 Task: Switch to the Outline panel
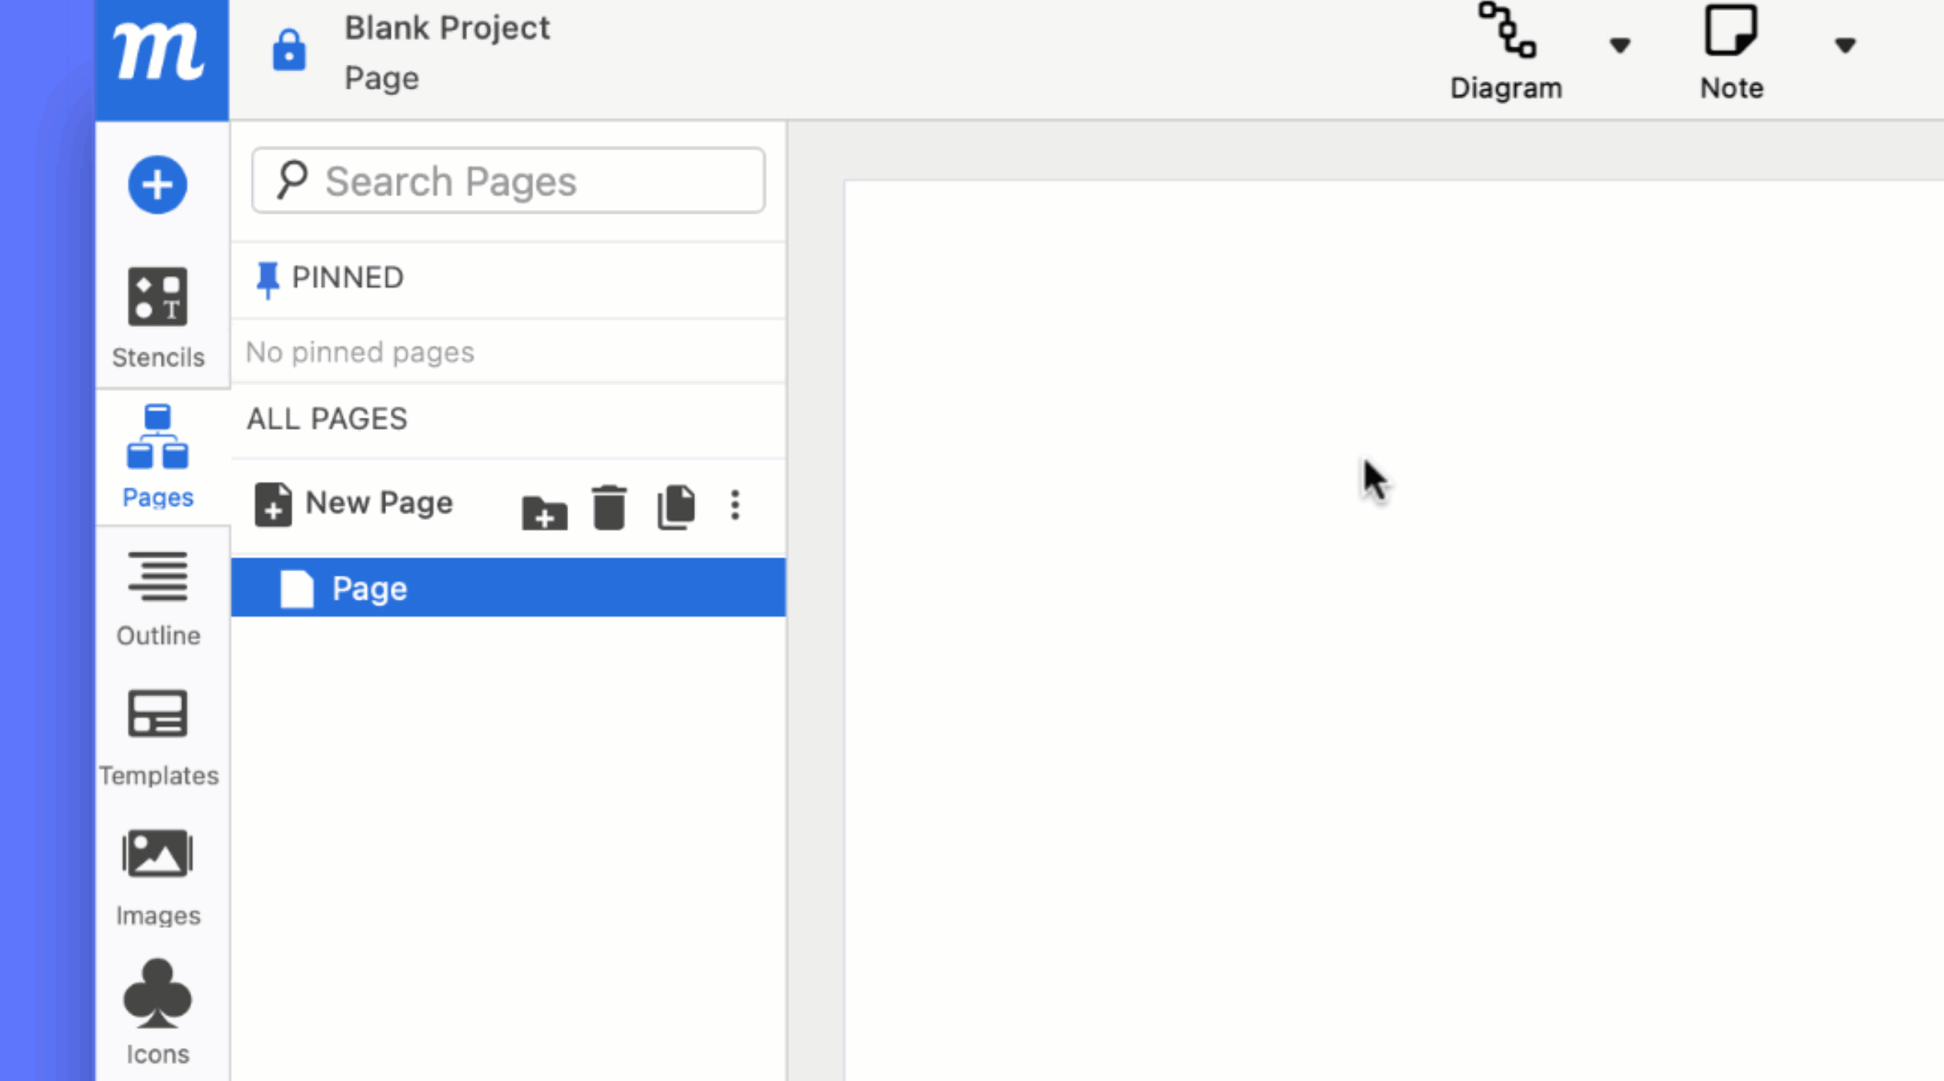tap(158, 598)
